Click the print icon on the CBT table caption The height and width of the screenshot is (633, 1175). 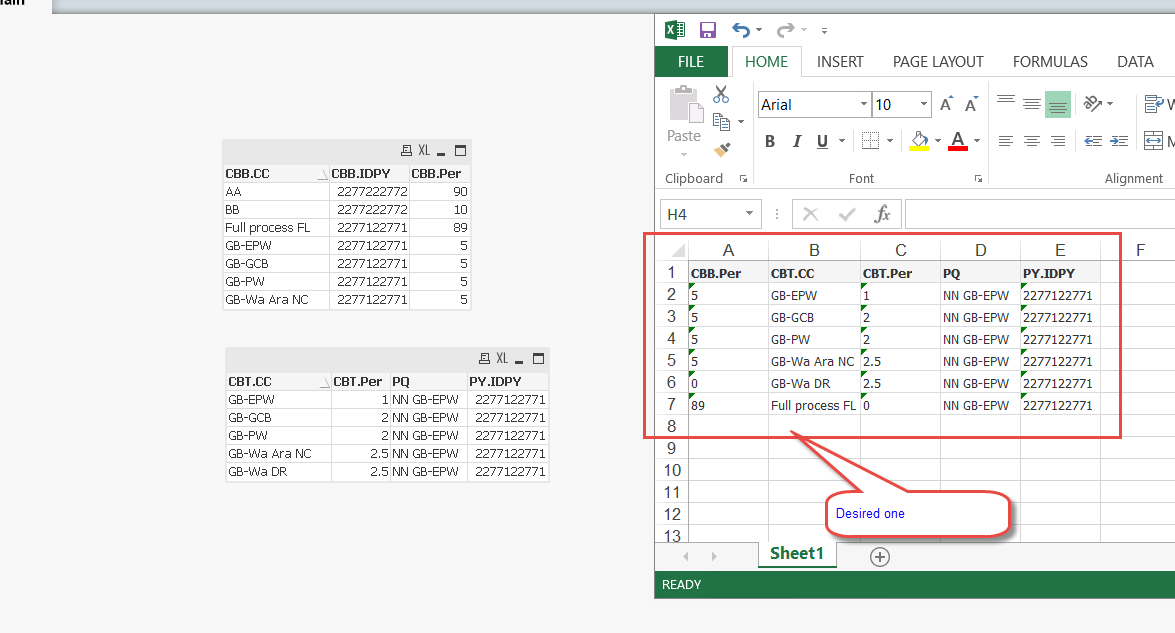[x=485, y=357]
